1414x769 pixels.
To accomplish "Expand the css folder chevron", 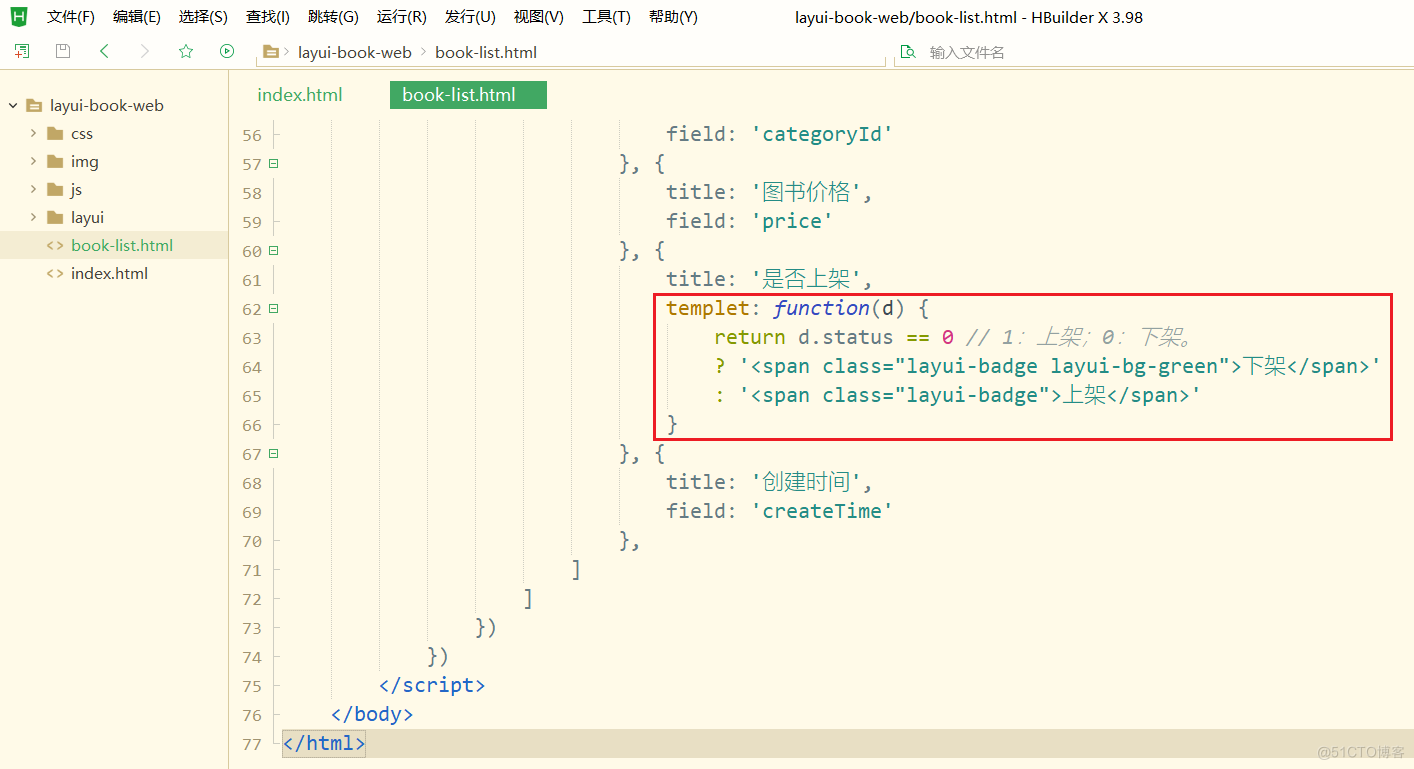I will click(x=33, y=133).
